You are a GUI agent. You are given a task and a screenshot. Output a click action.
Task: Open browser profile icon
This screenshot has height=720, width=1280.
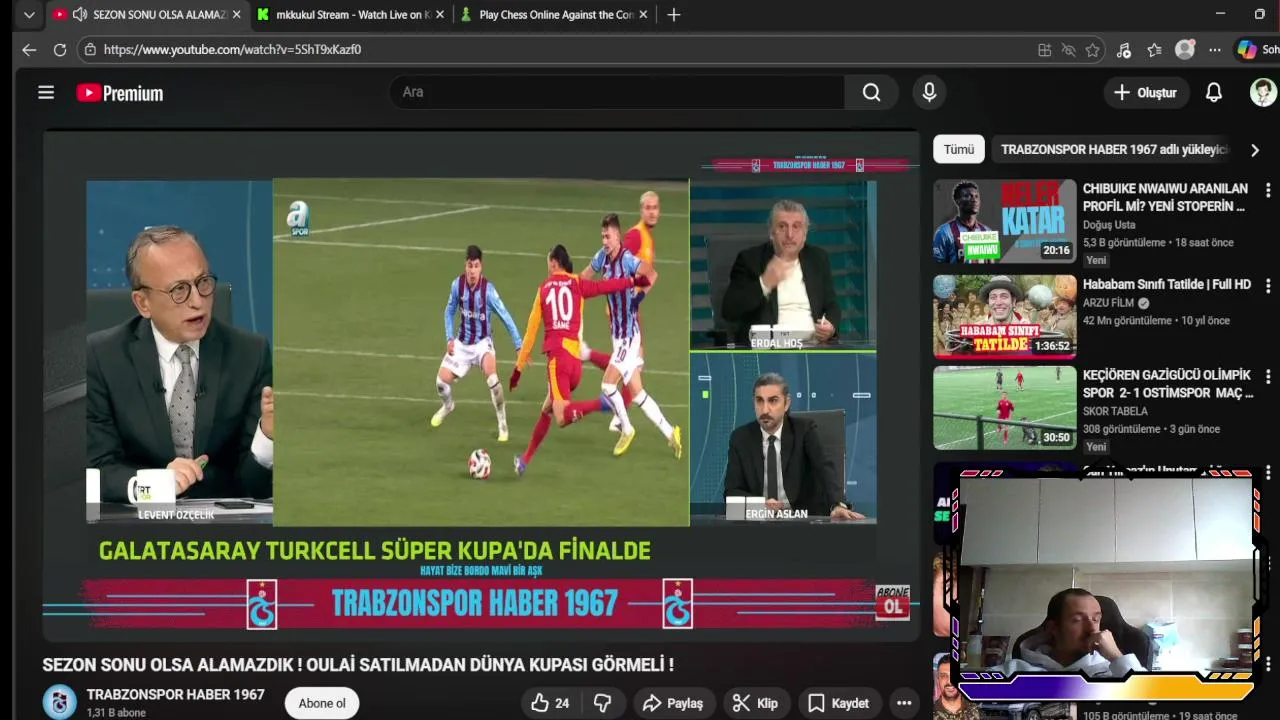1185,49
